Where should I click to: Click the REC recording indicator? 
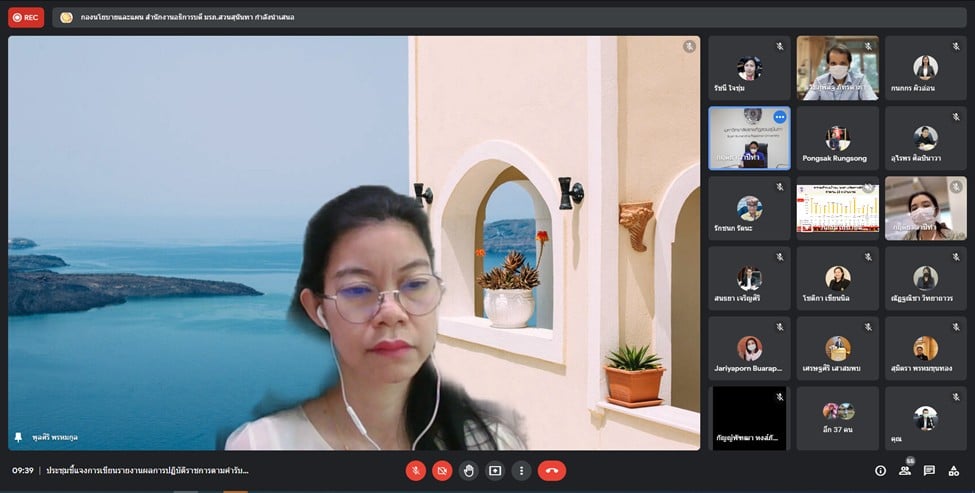26,17
